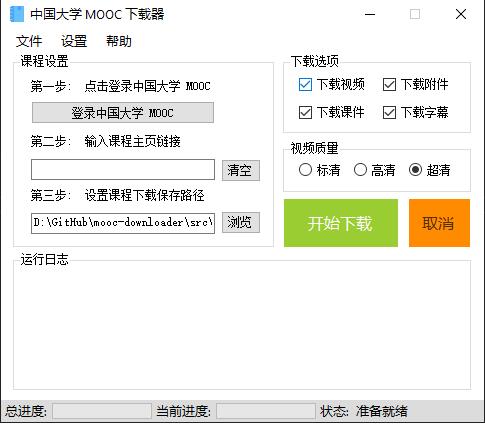Click the 登录中国大学 MOOC button
This screenshot has height=424, width=485.
123,113
